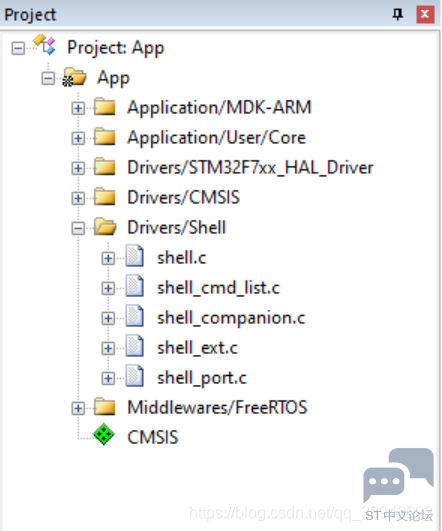
Task: Close the Project panel
Action: 425,15
